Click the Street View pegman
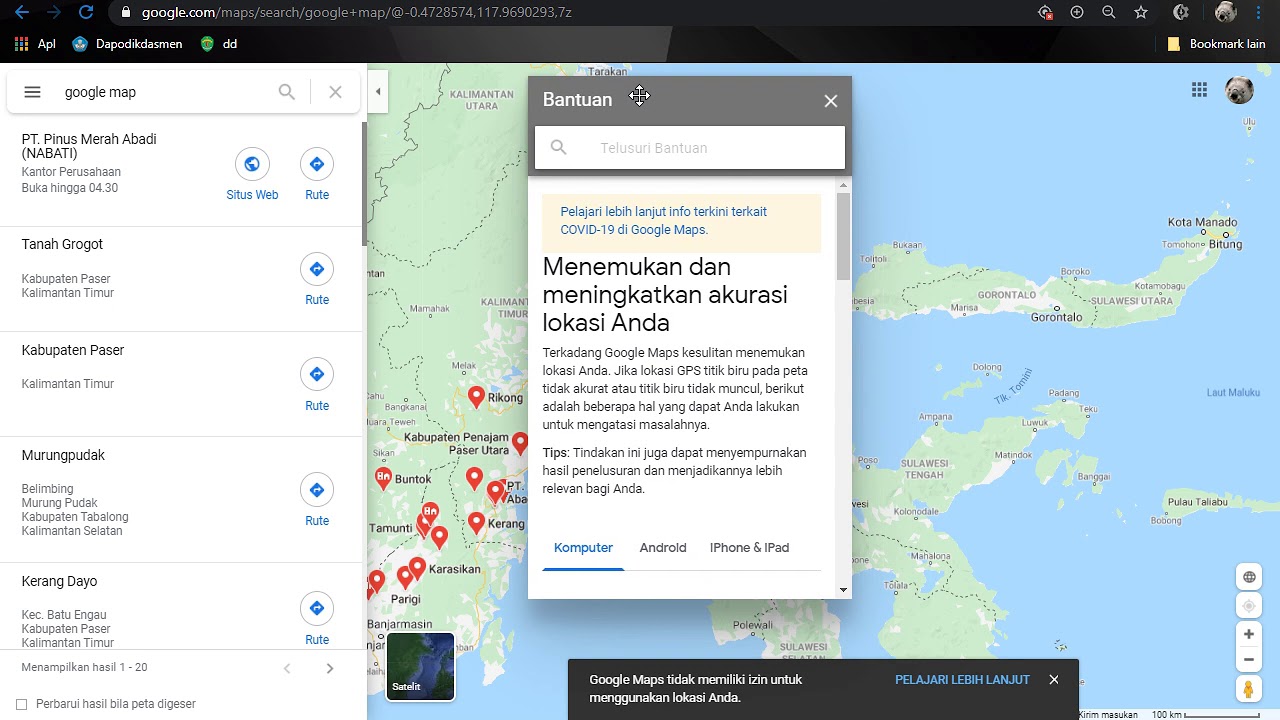 point(1249,689)
